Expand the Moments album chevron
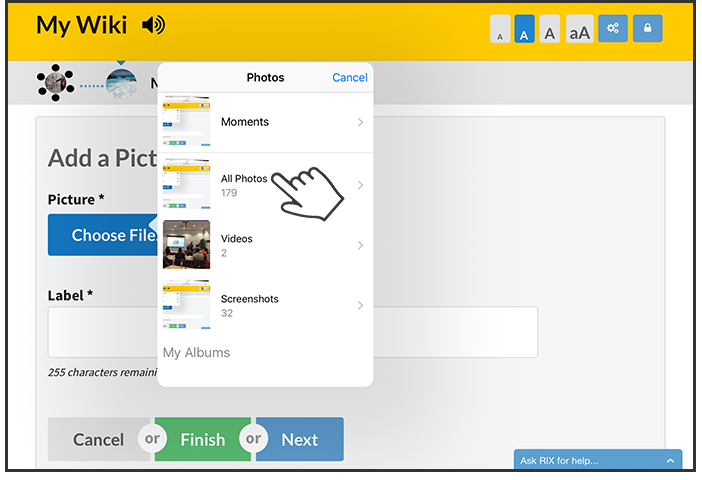 (360, 122)
